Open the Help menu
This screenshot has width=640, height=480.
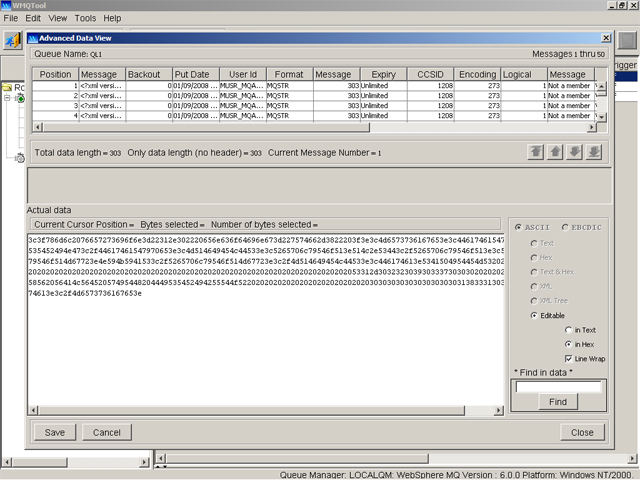click(112, 18)
